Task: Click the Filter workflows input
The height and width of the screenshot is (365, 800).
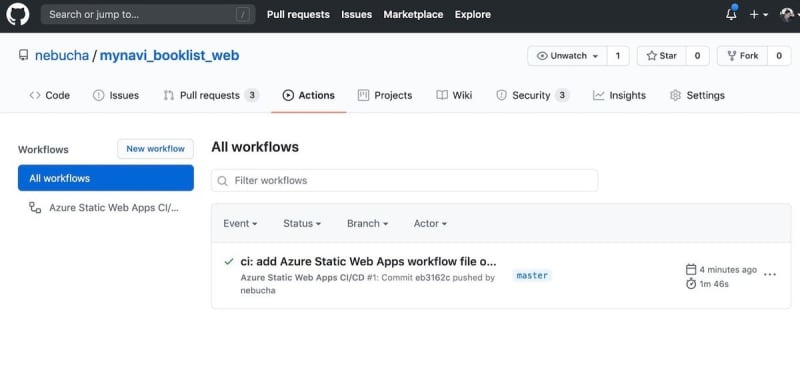Action: coord(405,181)
